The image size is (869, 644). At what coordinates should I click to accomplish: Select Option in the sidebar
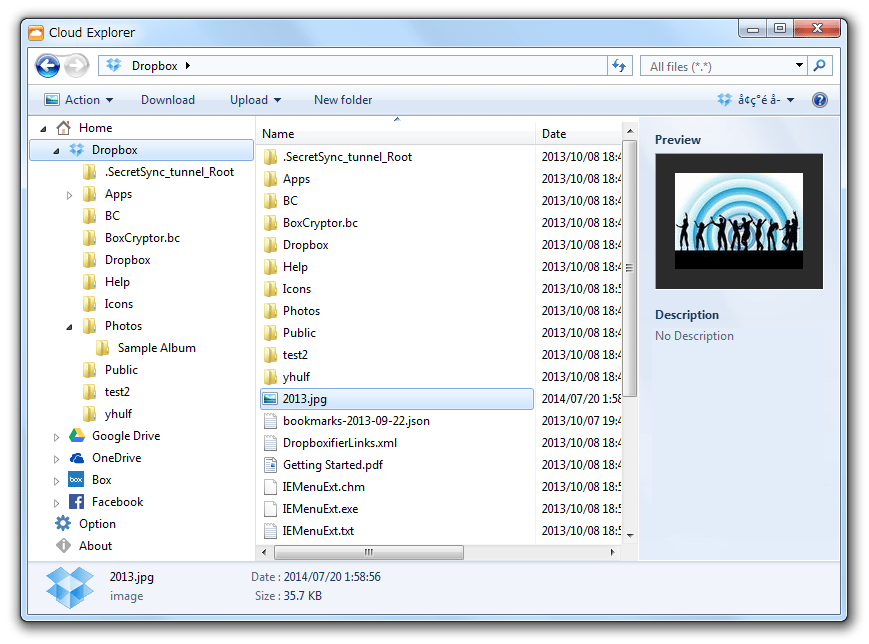click(98, 524)
